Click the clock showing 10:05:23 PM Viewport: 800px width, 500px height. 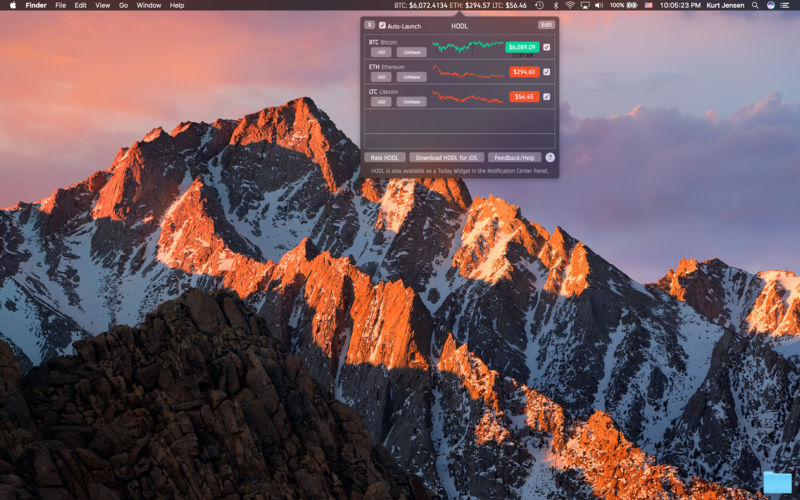click(x=680, y=5)
